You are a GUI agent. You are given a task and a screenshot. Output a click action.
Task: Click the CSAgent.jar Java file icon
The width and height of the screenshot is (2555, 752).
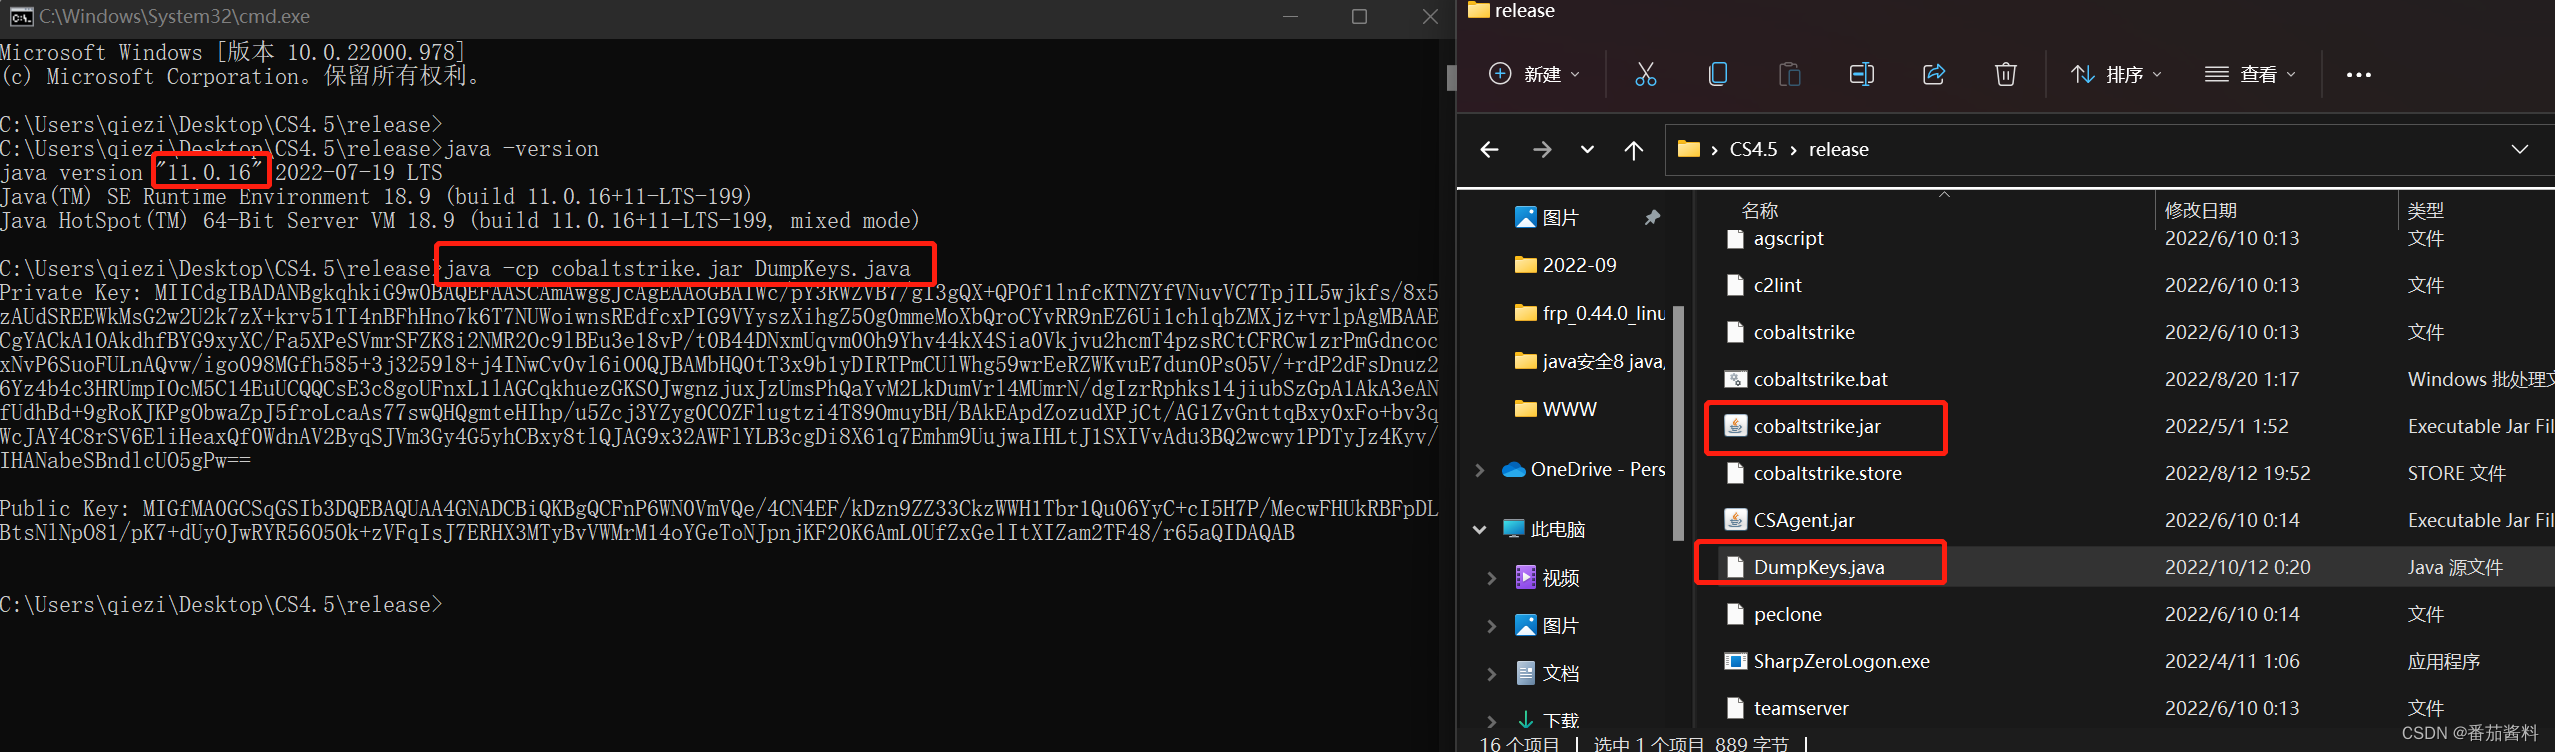pos(1735,520)
